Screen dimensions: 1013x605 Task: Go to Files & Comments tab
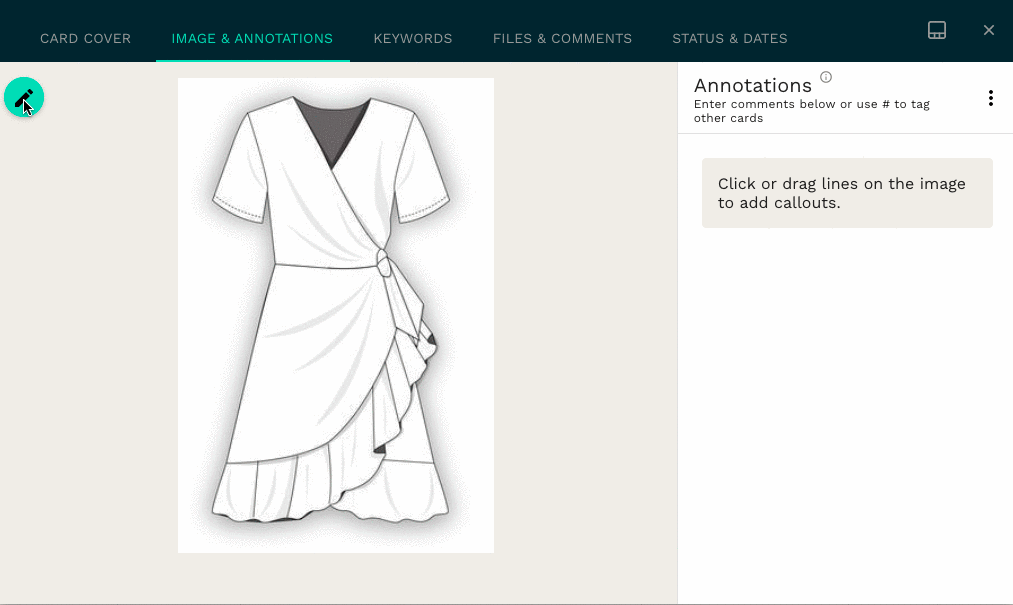click(x=562, y=39)
